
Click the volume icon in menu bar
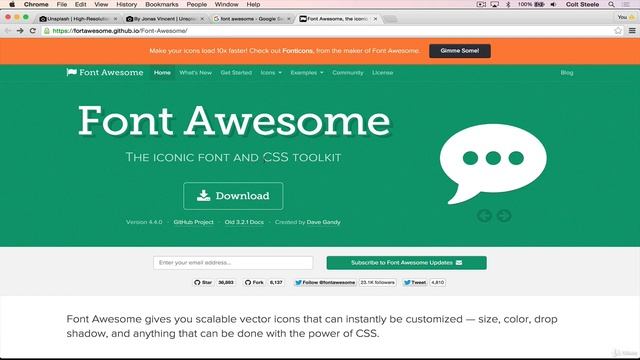pos(553,4)
